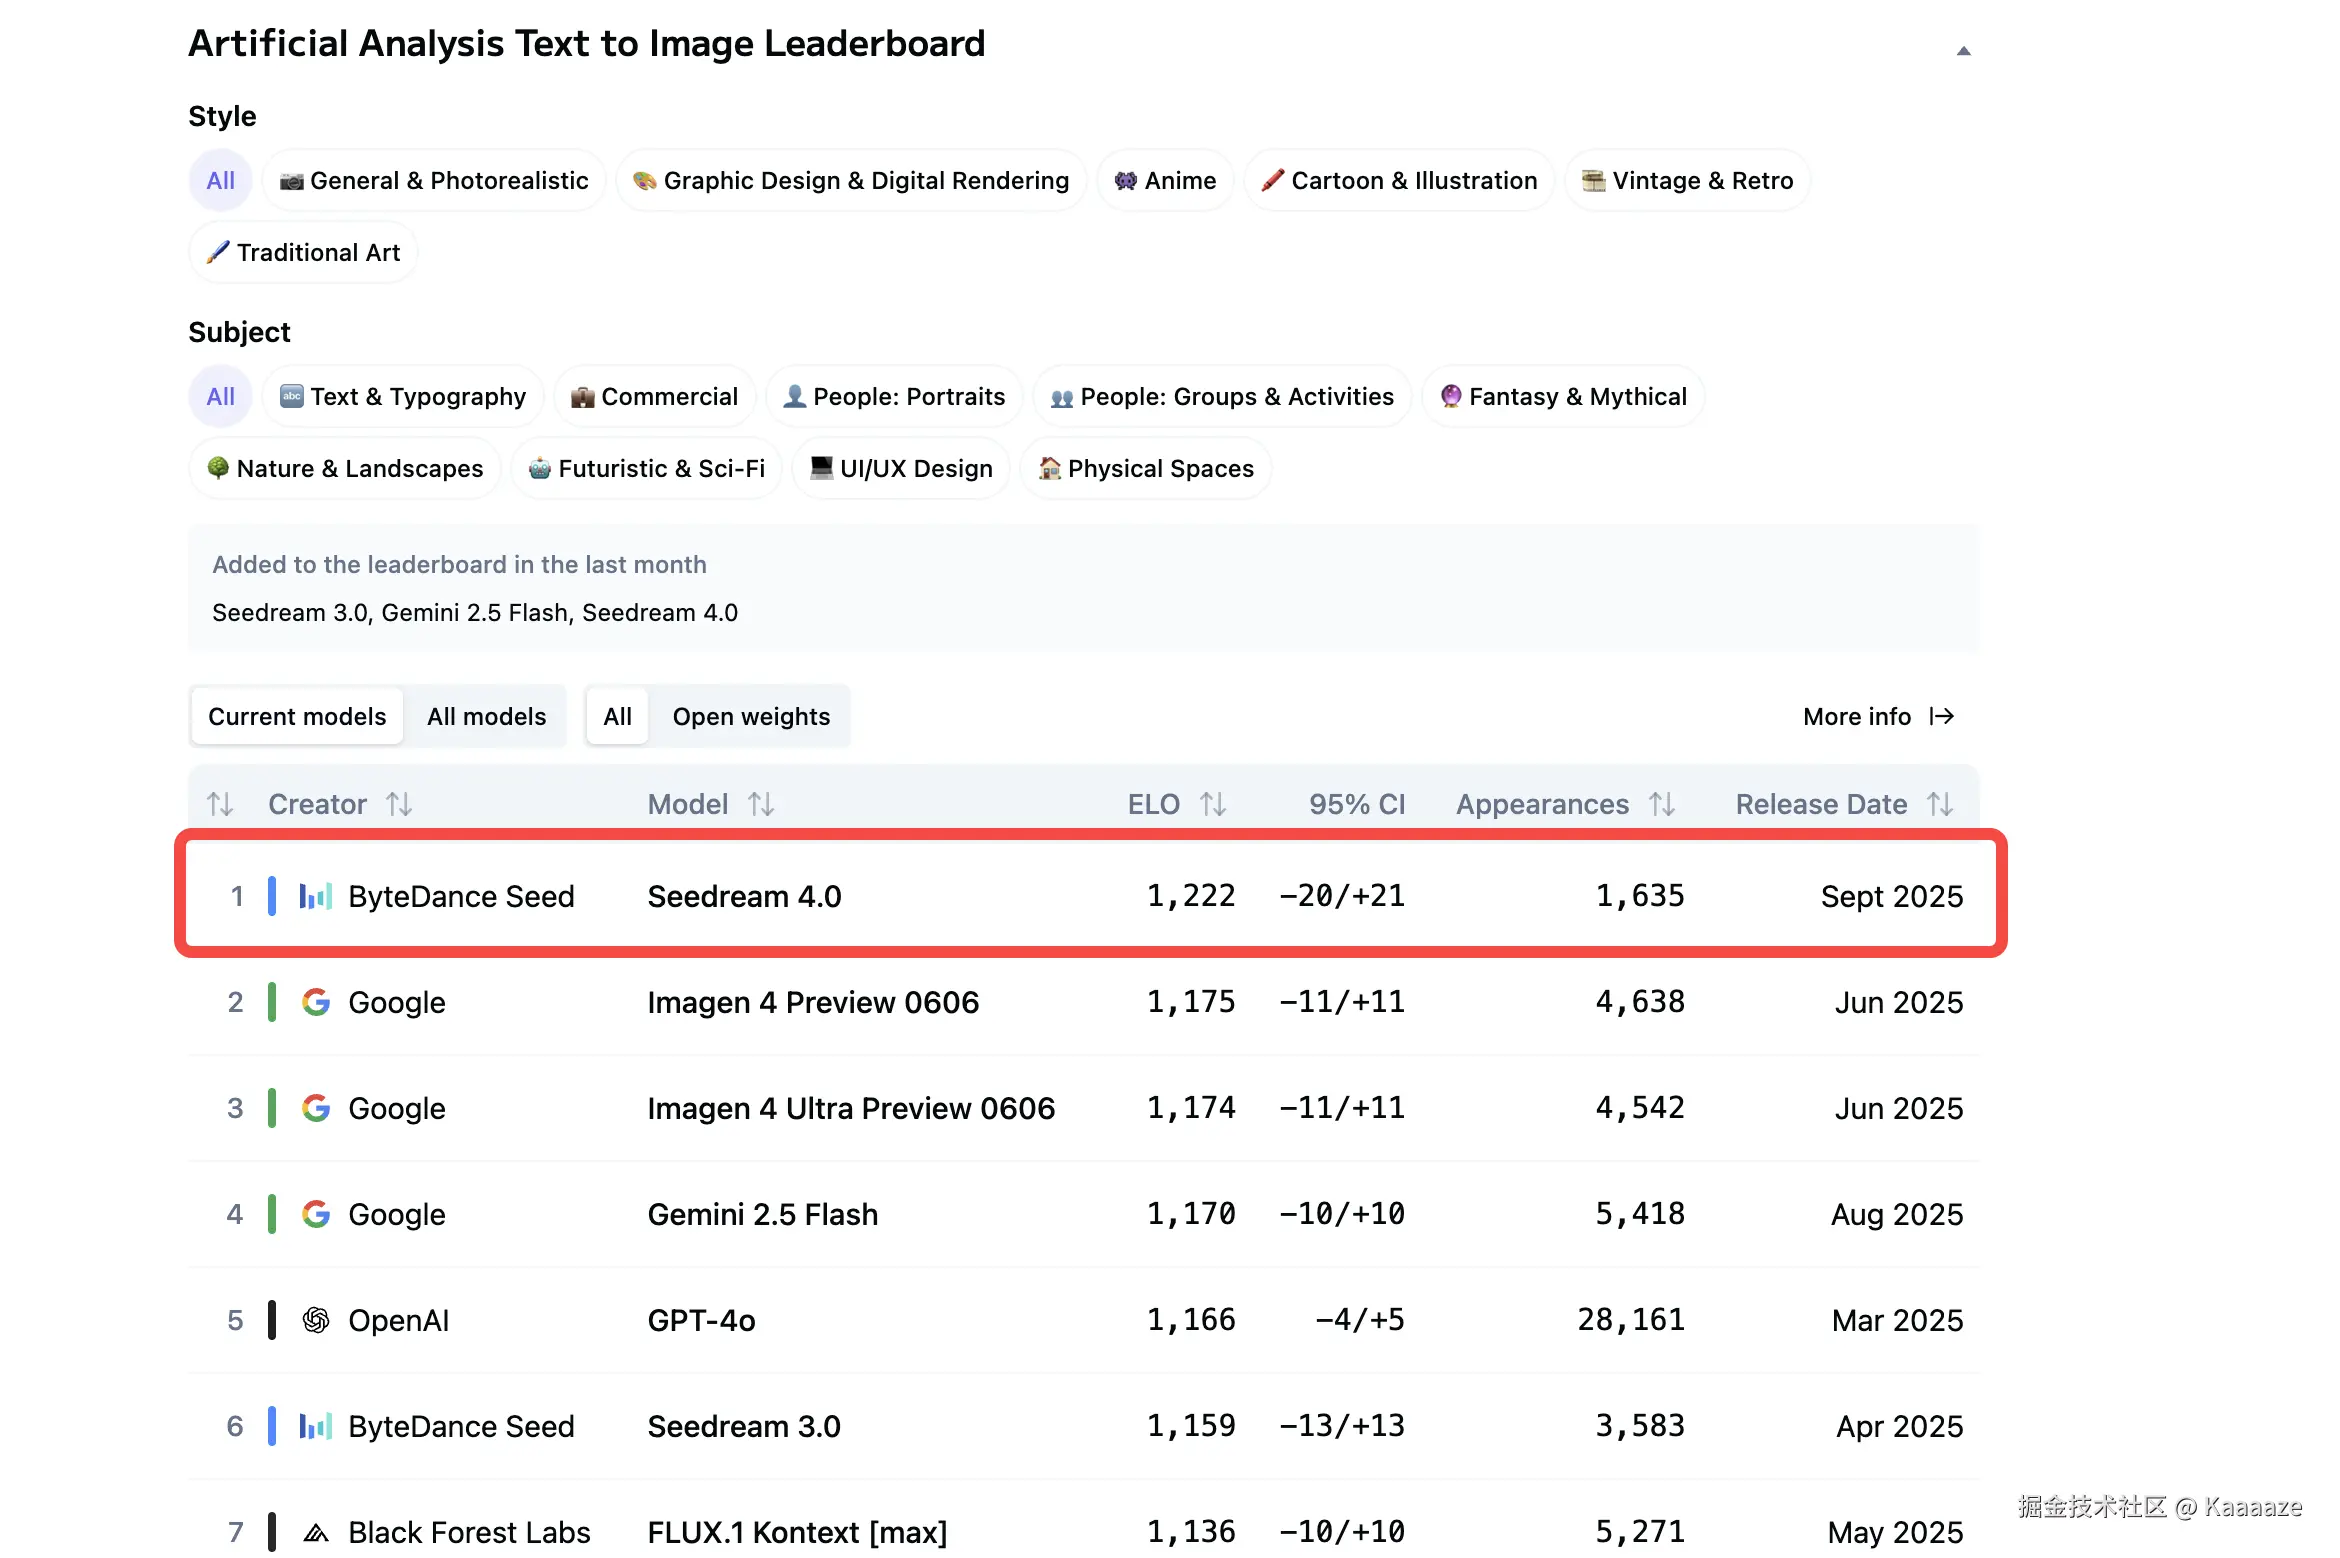Sort by the Model column arrows

(761, 804)
